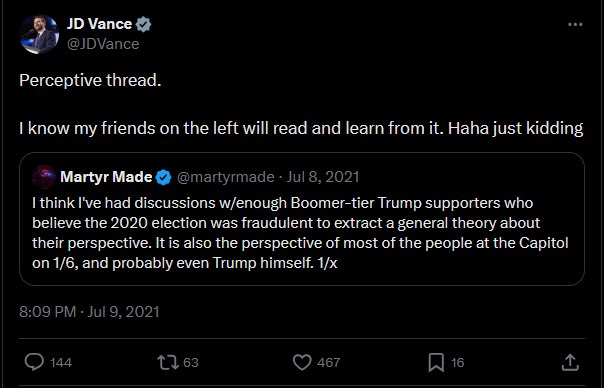Screen dimensions: 604x388
Task: Click the JD Vance profile avatar
Action: [39, 34]
